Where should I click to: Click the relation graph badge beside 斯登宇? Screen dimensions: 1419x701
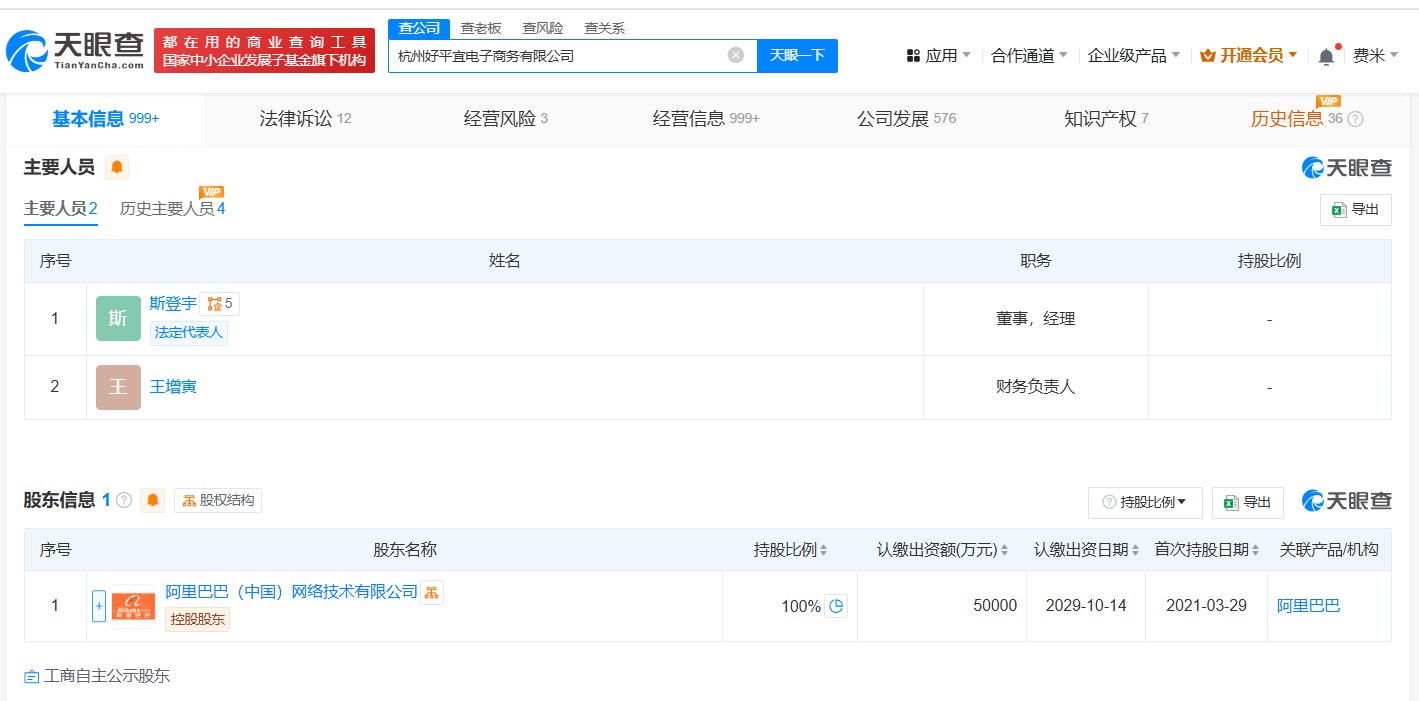pyautogui.click(x=219, y=304)
